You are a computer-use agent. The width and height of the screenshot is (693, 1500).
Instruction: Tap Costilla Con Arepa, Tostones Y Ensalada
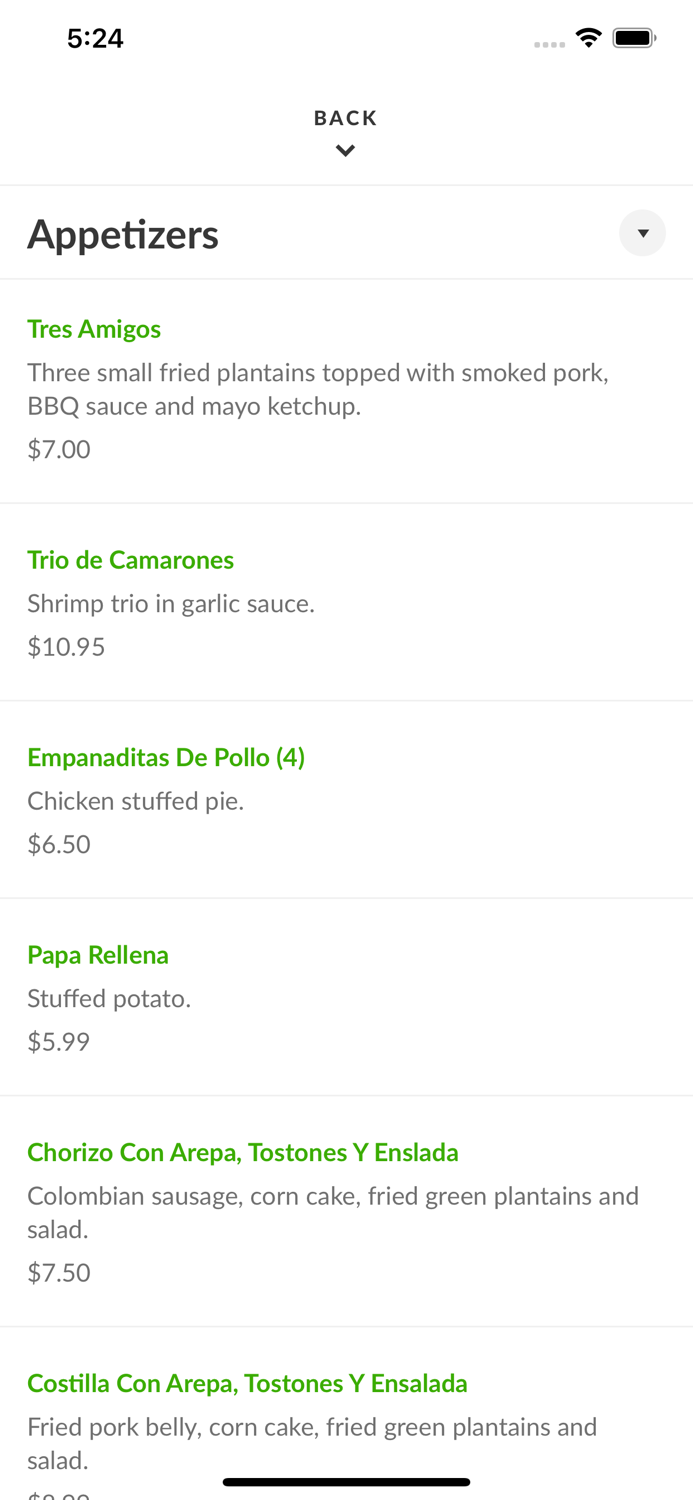(x=247, y=1383)
